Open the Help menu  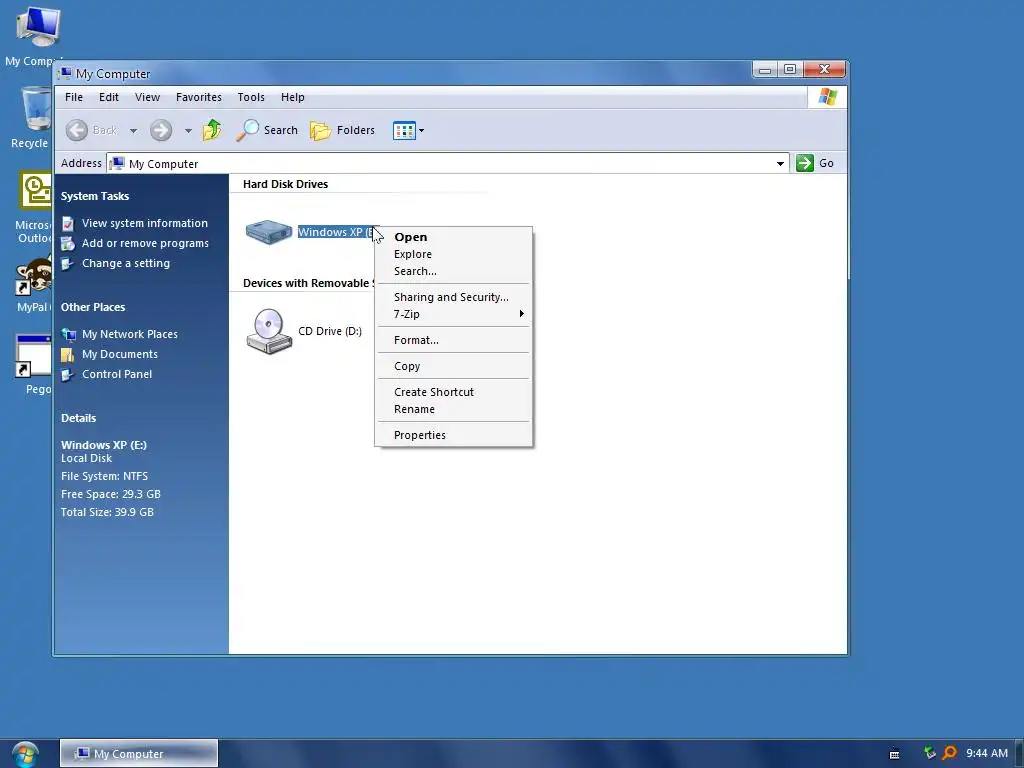[x=293, y=97]
